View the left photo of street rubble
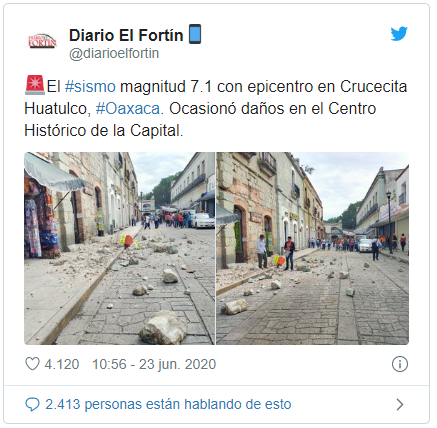 119,248
